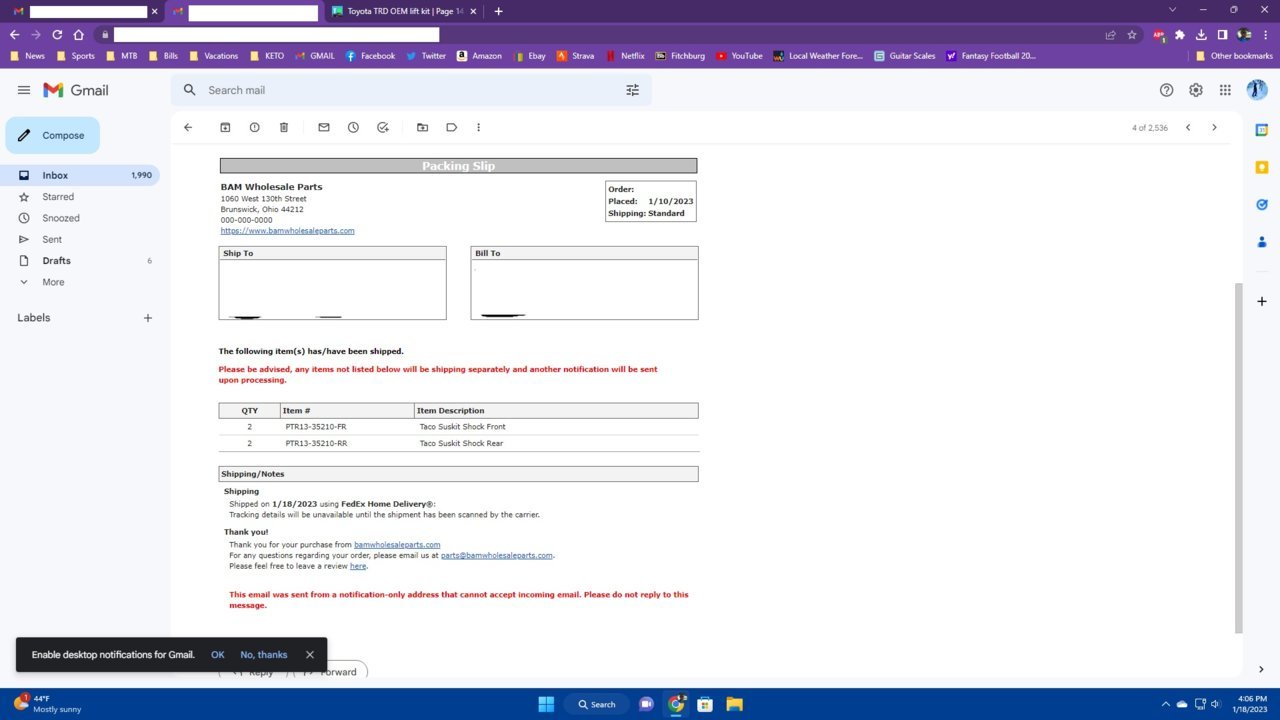Viewport: 1280px width, 720px height.
Task: Show search options slider icon
Action: click(x=632, y=90)
